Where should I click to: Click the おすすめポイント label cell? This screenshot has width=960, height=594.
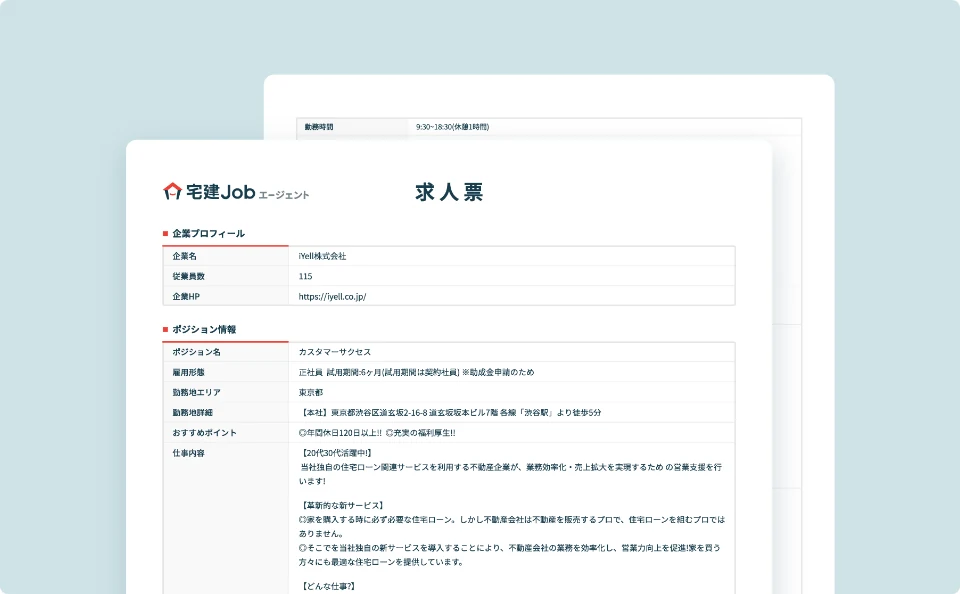(225, 433)
